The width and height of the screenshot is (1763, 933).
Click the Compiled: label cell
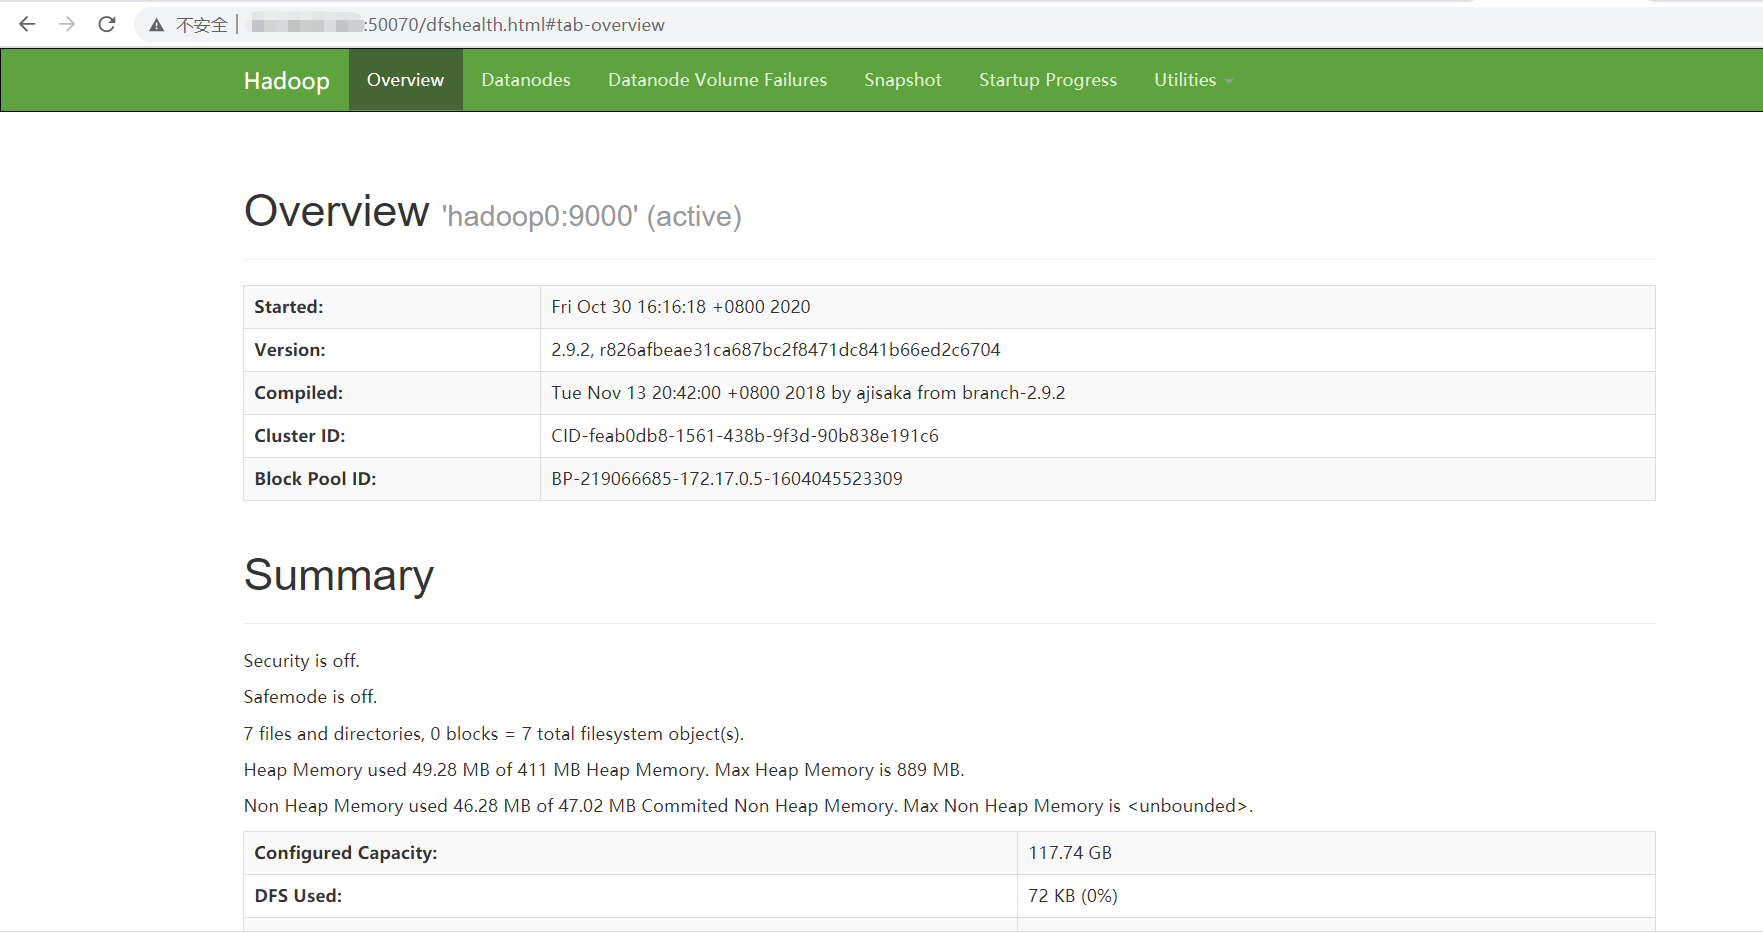392,393
